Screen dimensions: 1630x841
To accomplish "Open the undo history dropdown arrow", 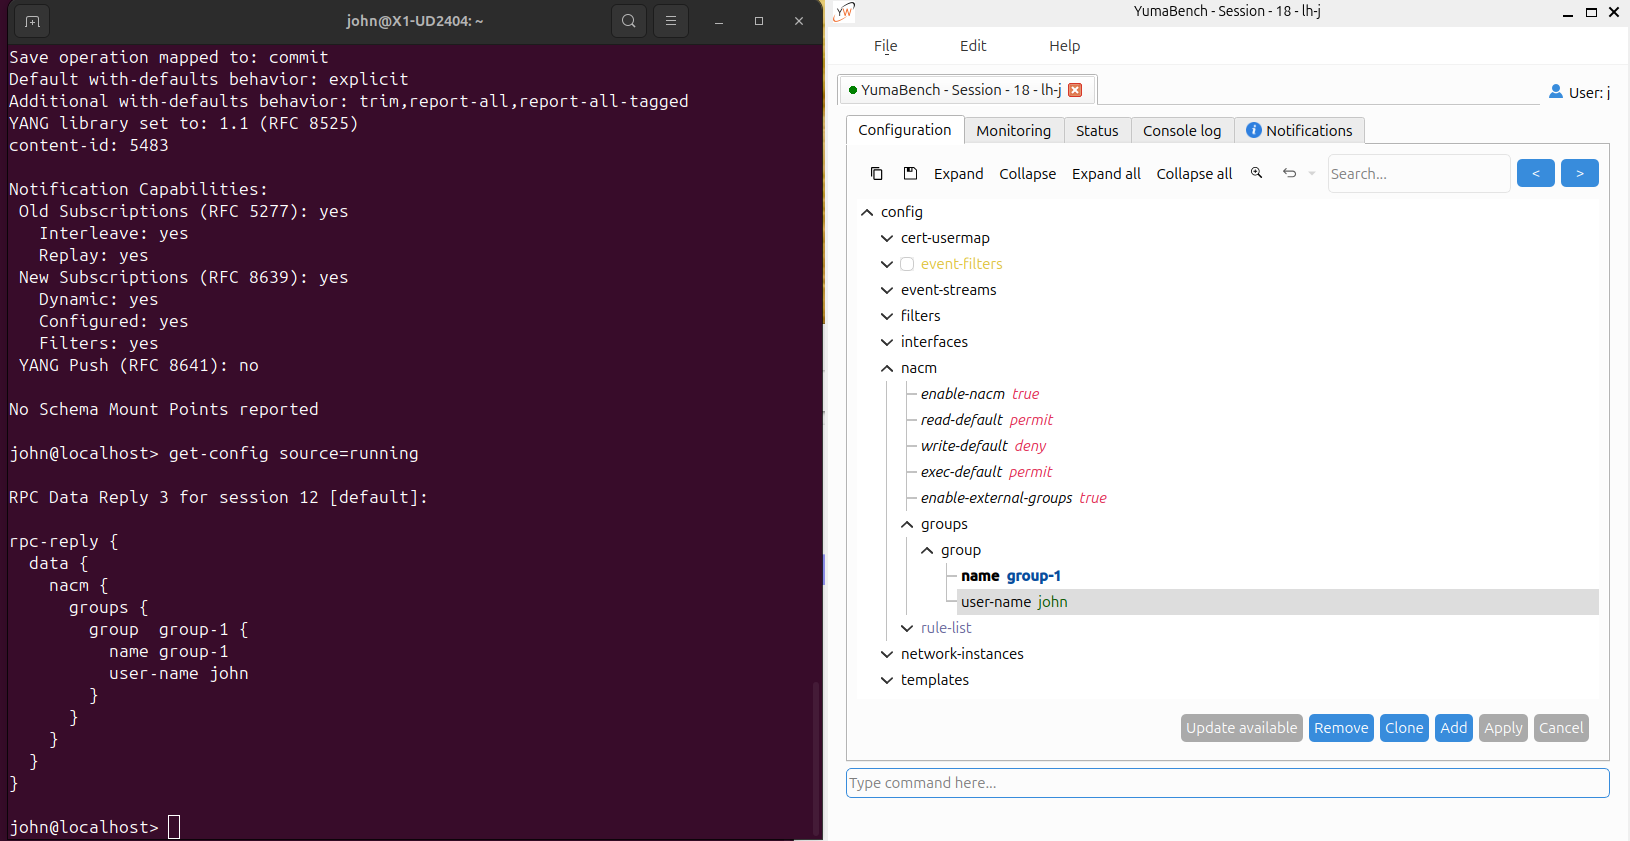I will pyautogui.click(x=1312, y=174).
